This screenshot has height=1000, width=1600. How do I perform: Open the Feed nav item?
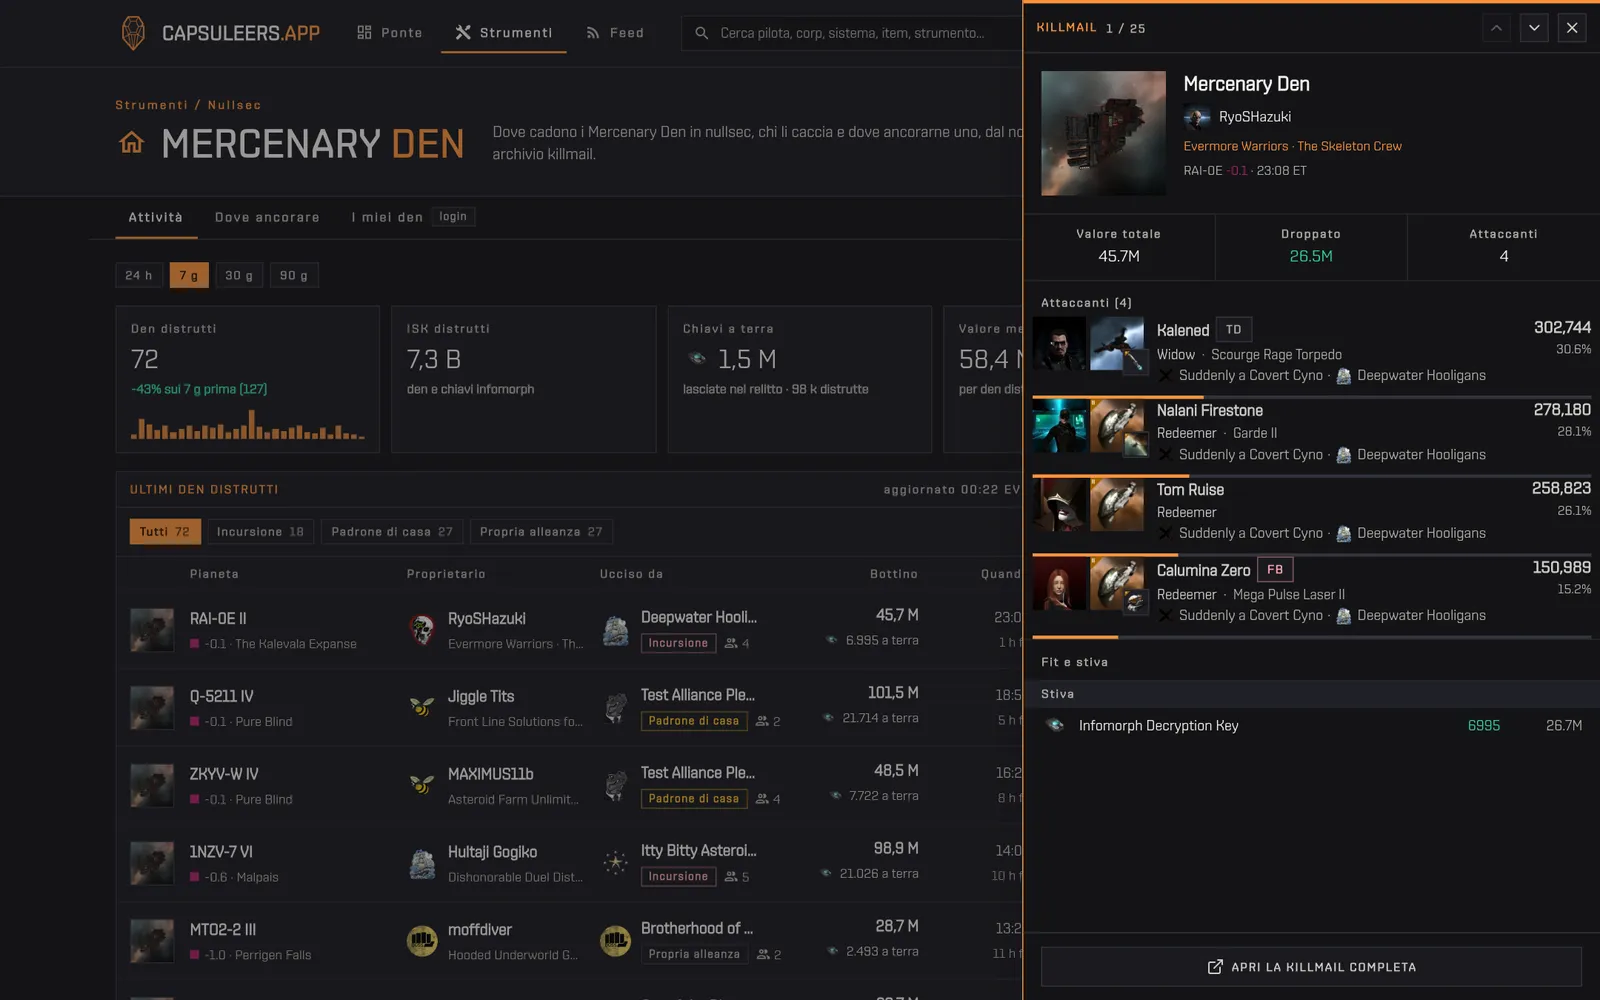615,33
